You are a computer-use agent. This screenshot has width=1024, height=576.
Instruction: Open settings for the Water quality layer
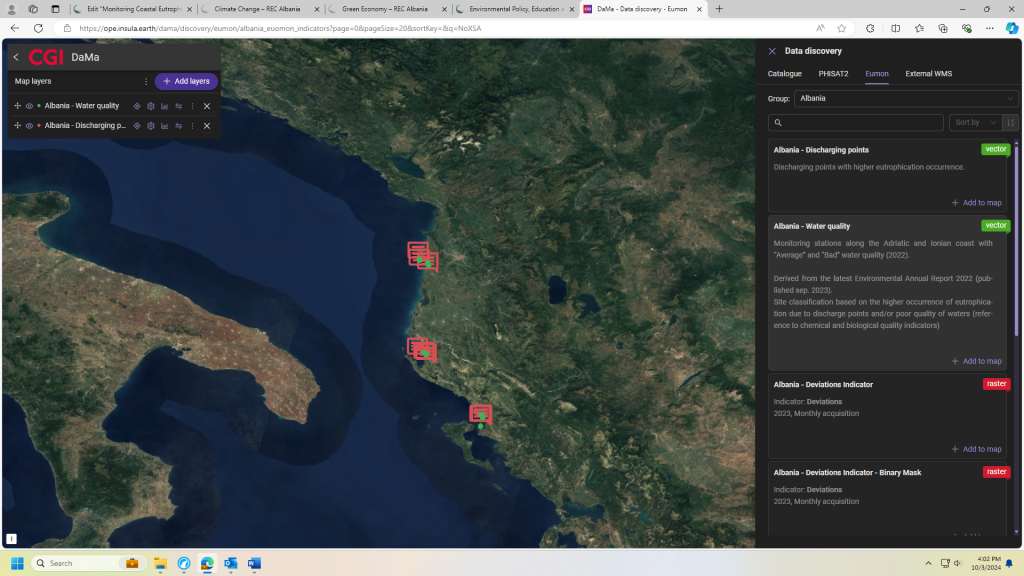click(x=151, y=106)
